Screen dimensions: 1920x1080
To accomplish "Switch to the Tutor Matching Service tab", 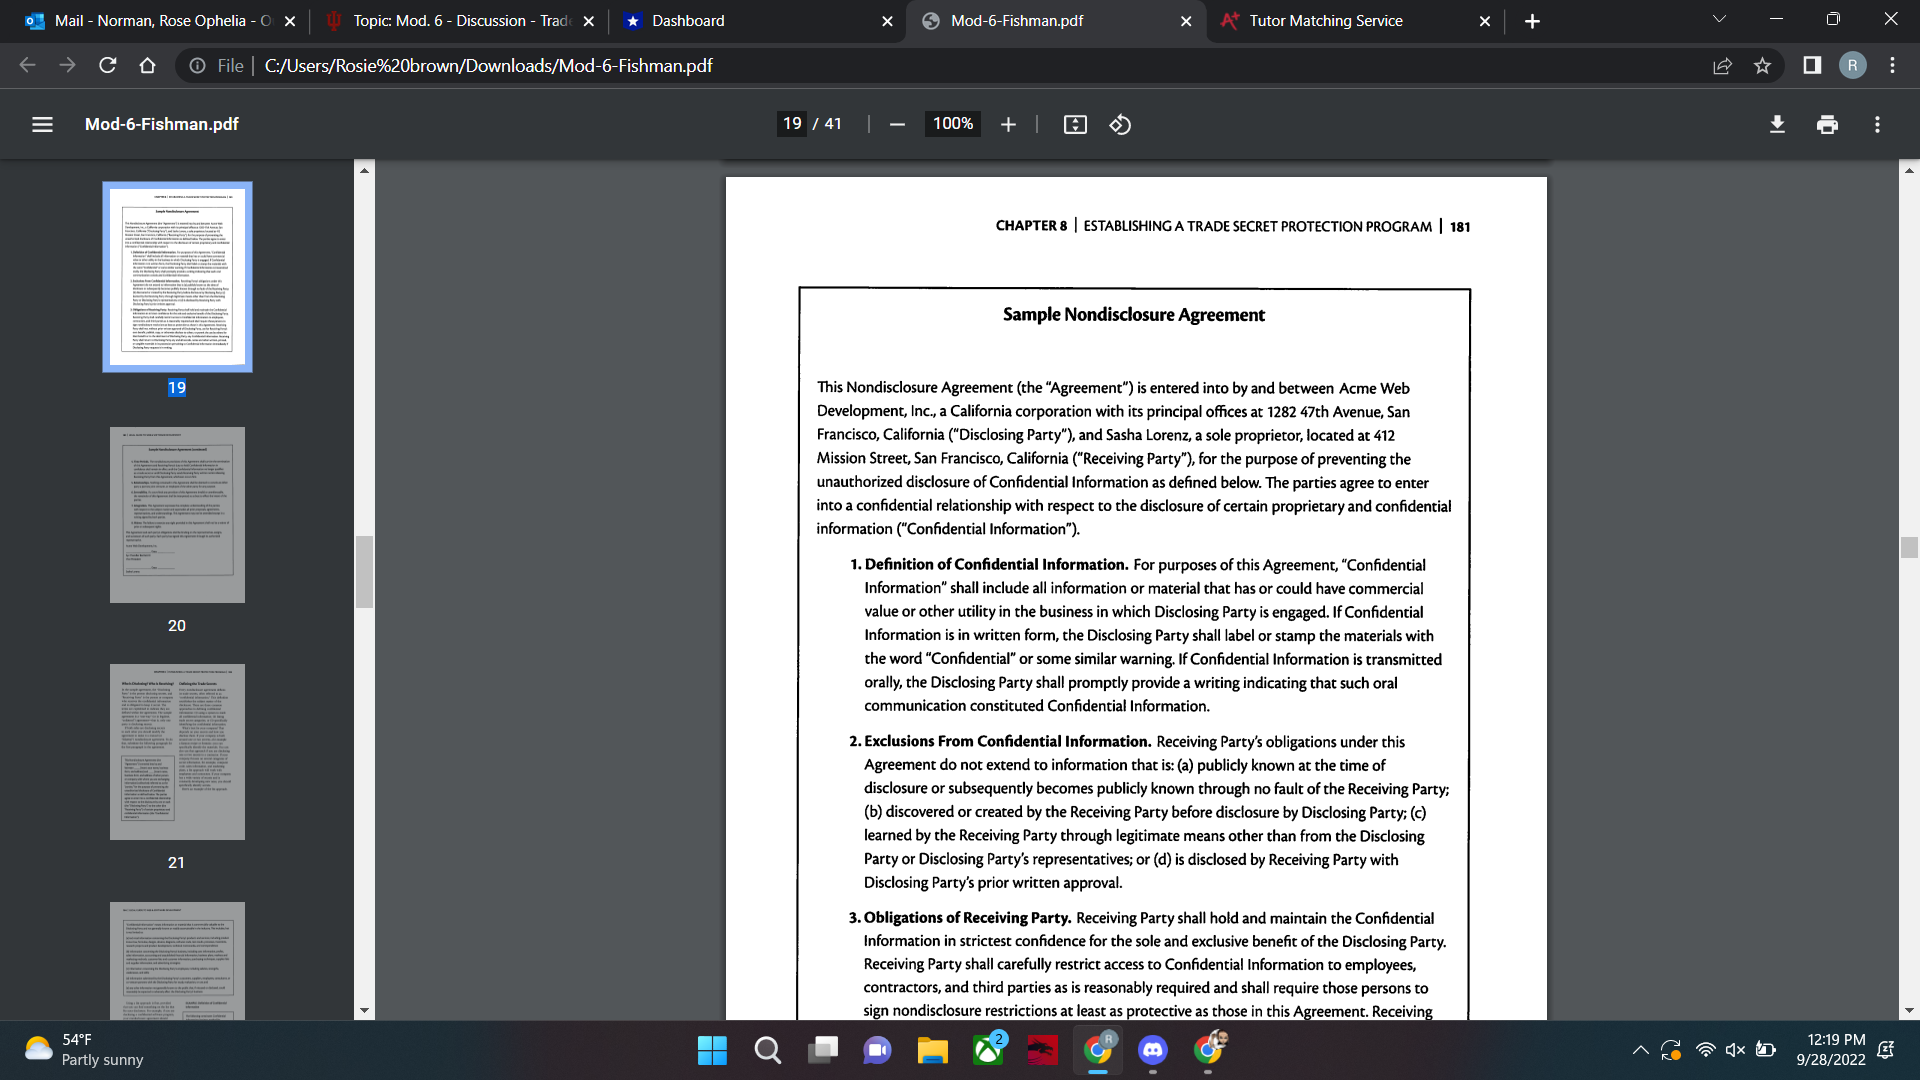I will 1324,20.
